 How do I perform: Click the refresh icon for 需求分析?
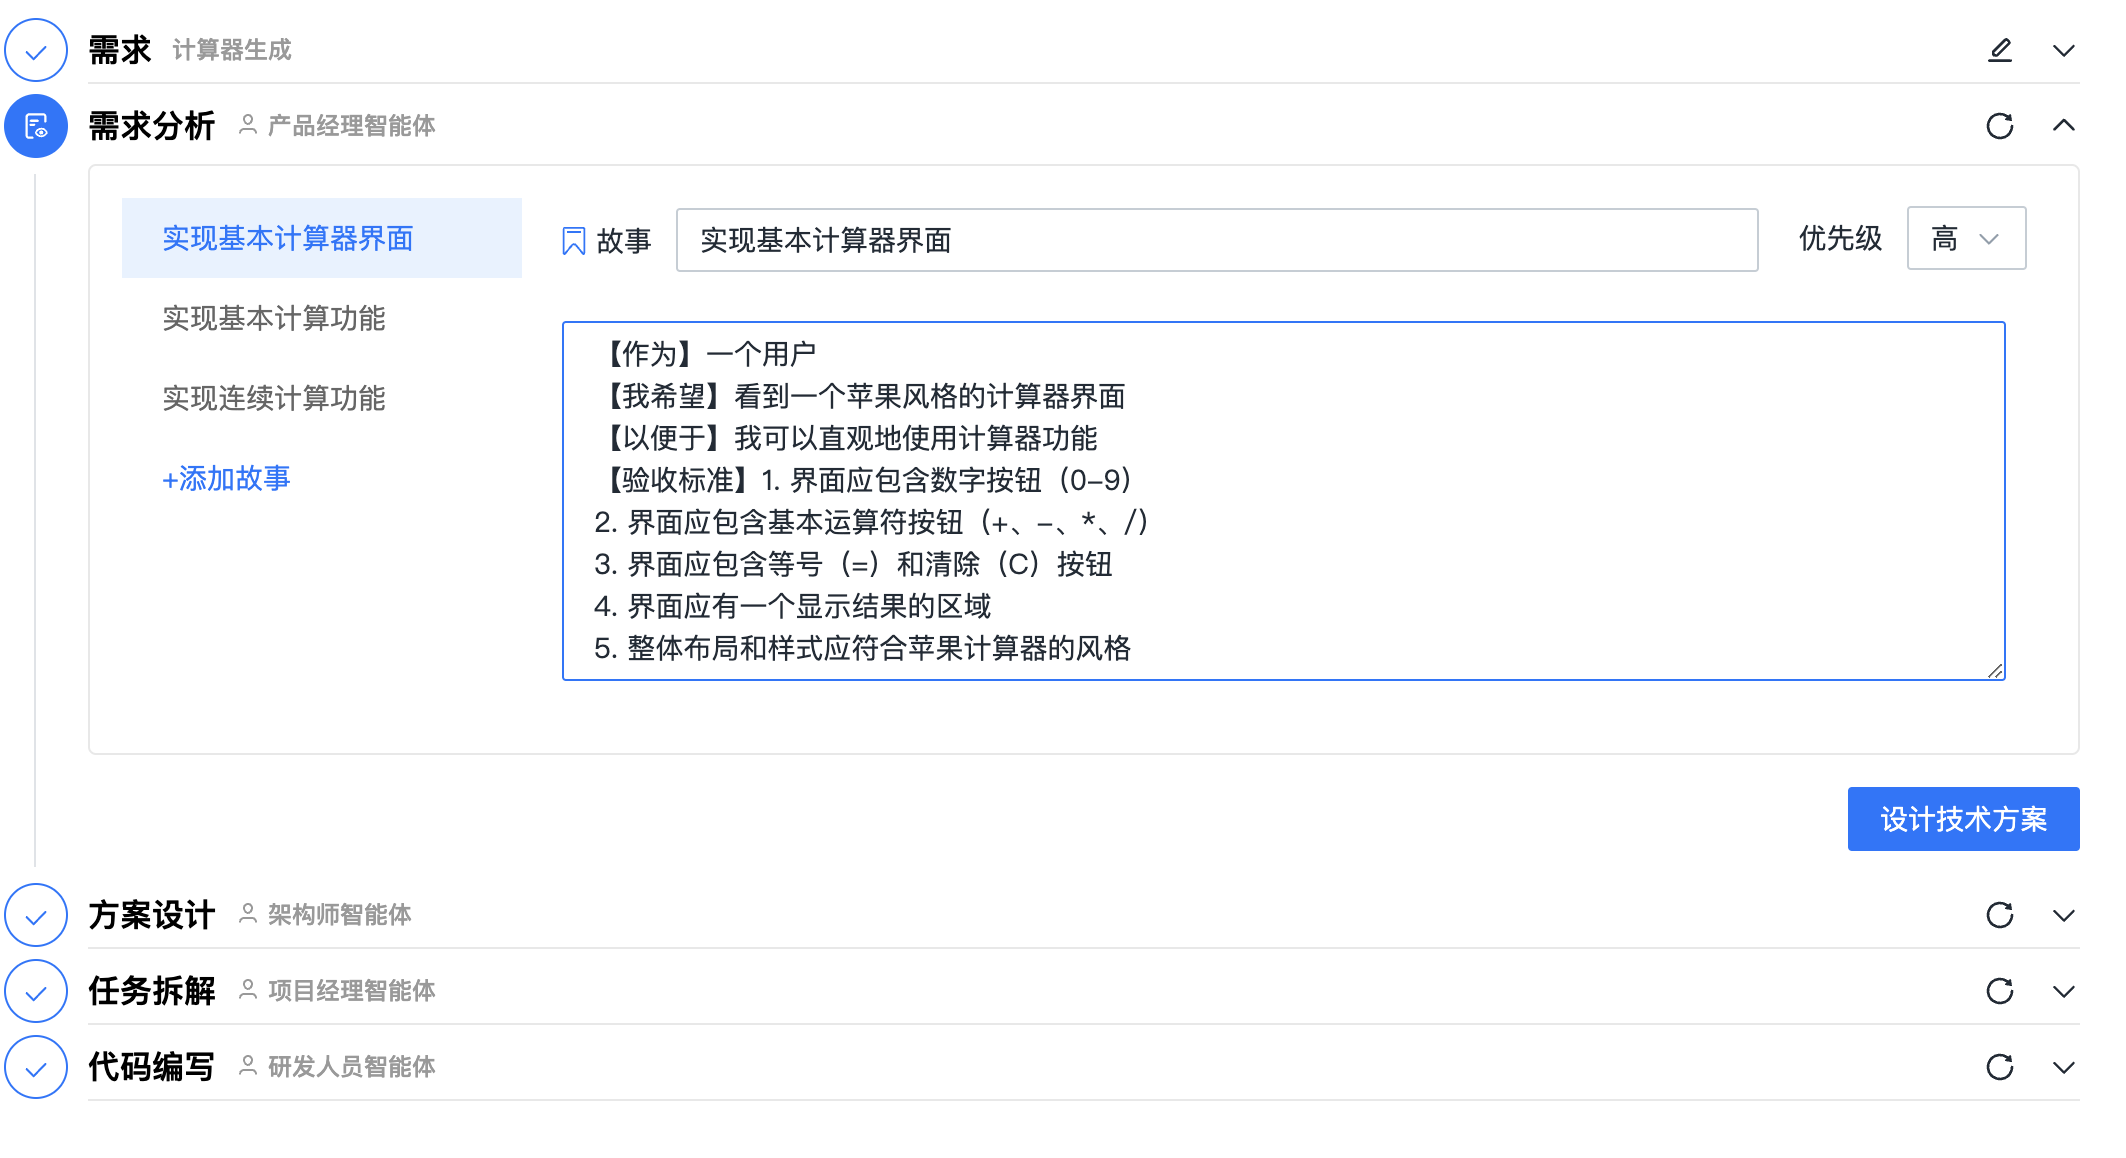[x=1999, y=126]
